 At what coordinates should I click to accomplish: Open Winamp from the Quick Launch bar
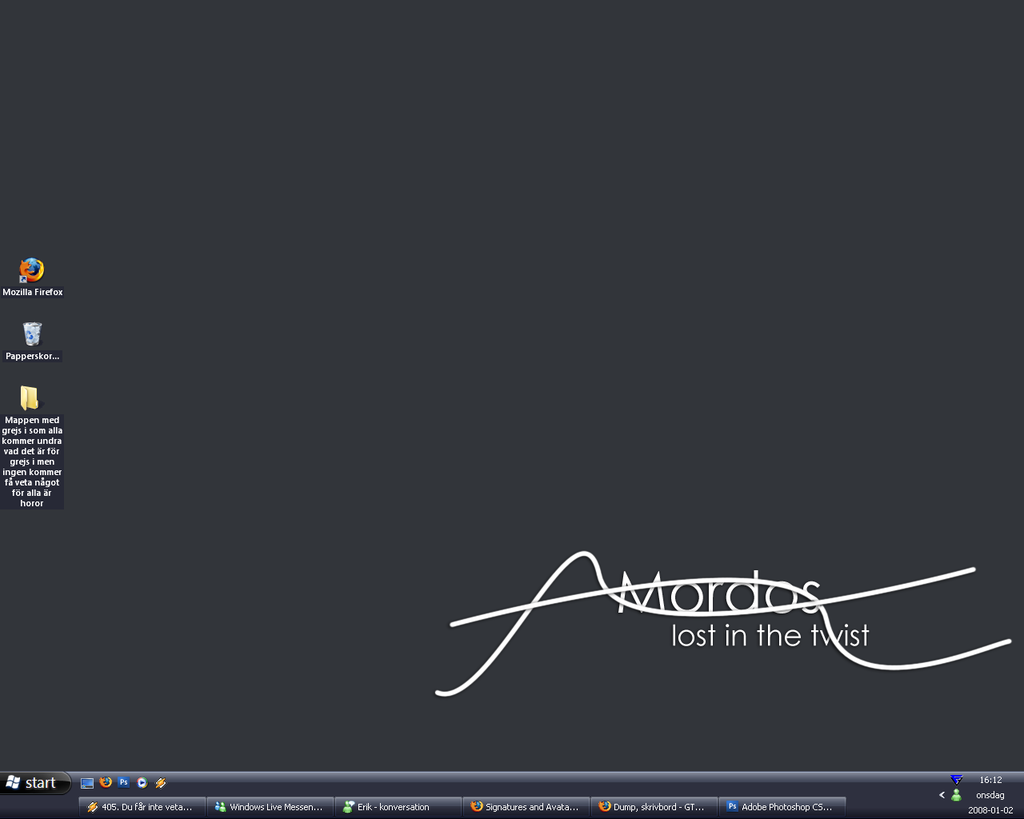(160, 783)
